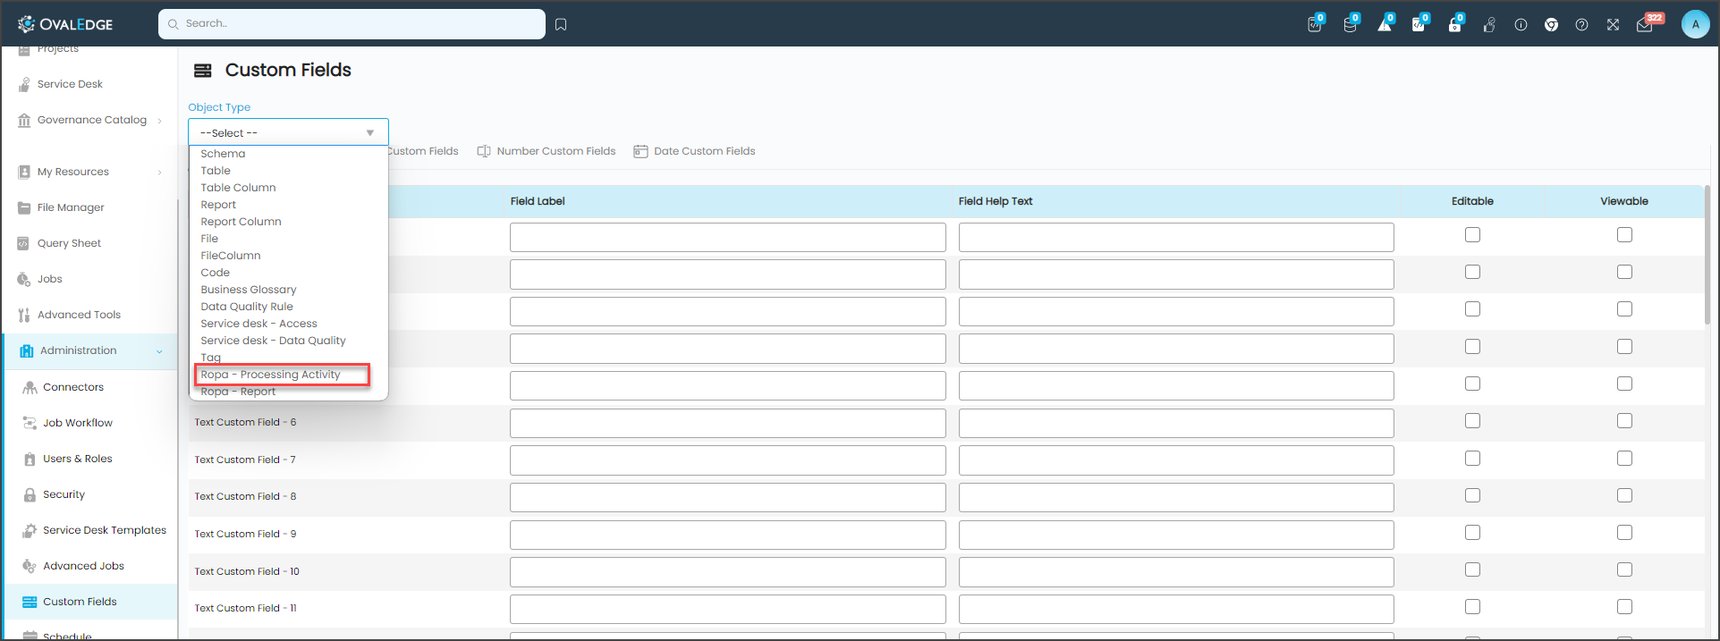Click the Chrome extension icon in header
This screenshot has height=641, width=1720.
point(1551,25)
